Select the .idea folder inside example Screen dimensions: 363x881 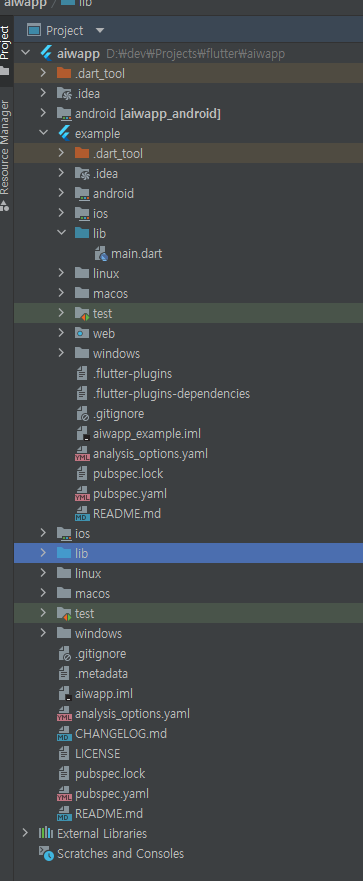click(106, 174)
